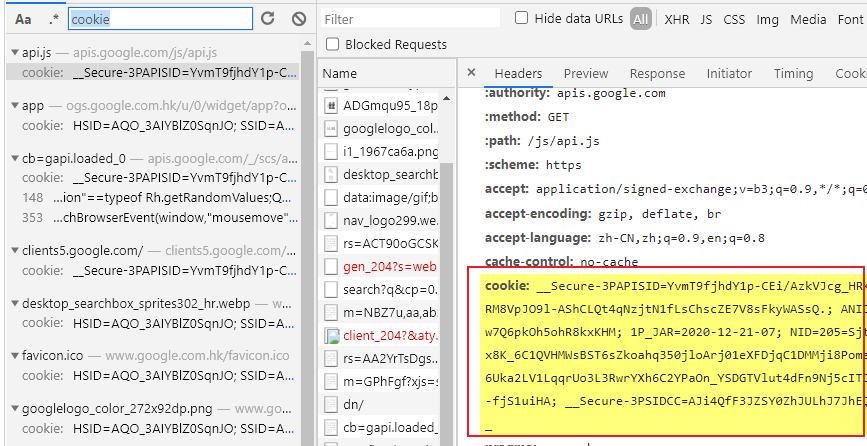
Task: Click the :path value /js/api.js
Action: tap(563, 141)
